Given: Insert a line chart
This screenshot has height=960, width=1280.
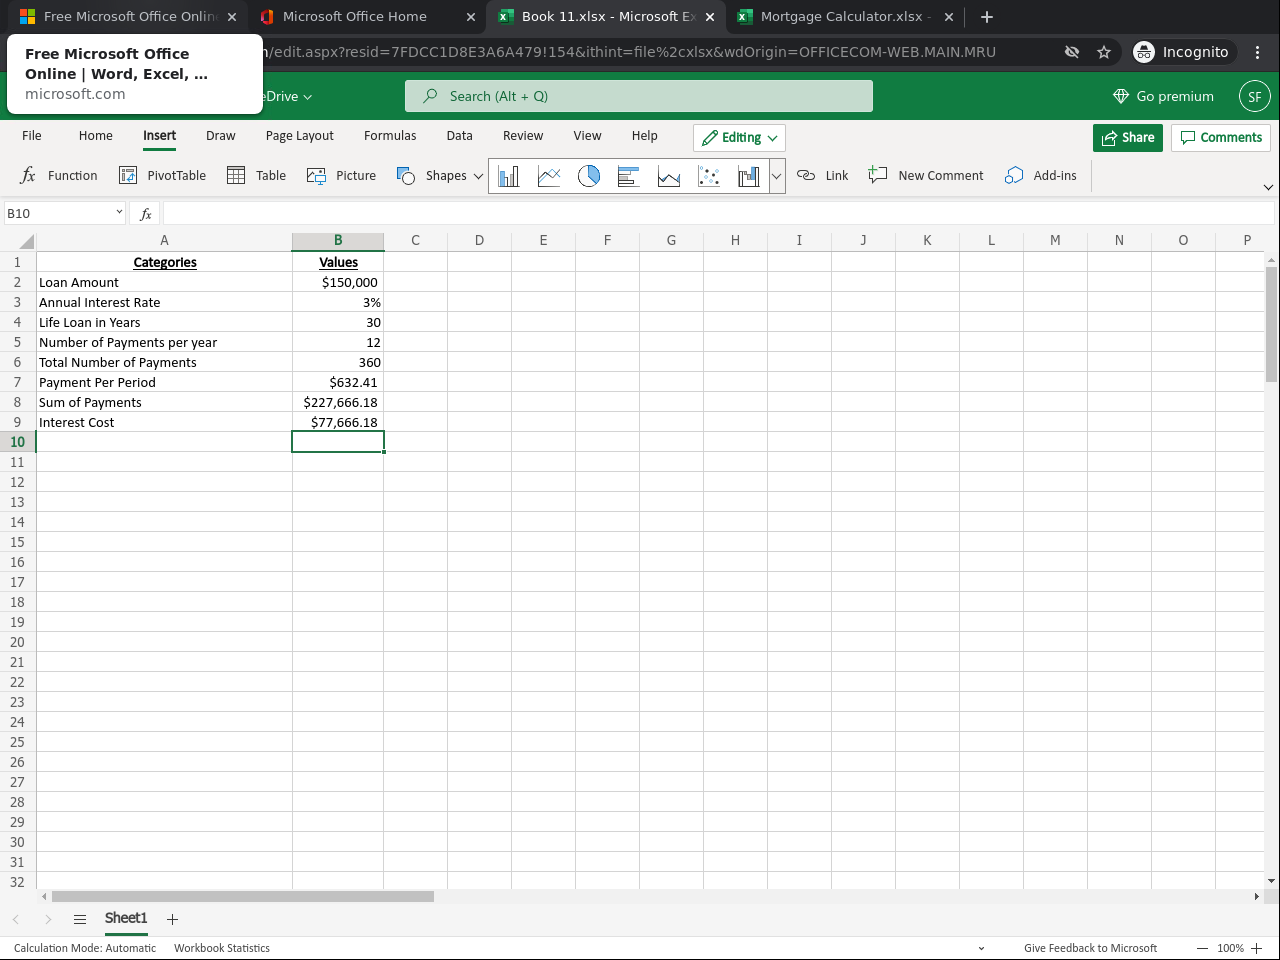Looking at the screenshot, I should point(549,176).
